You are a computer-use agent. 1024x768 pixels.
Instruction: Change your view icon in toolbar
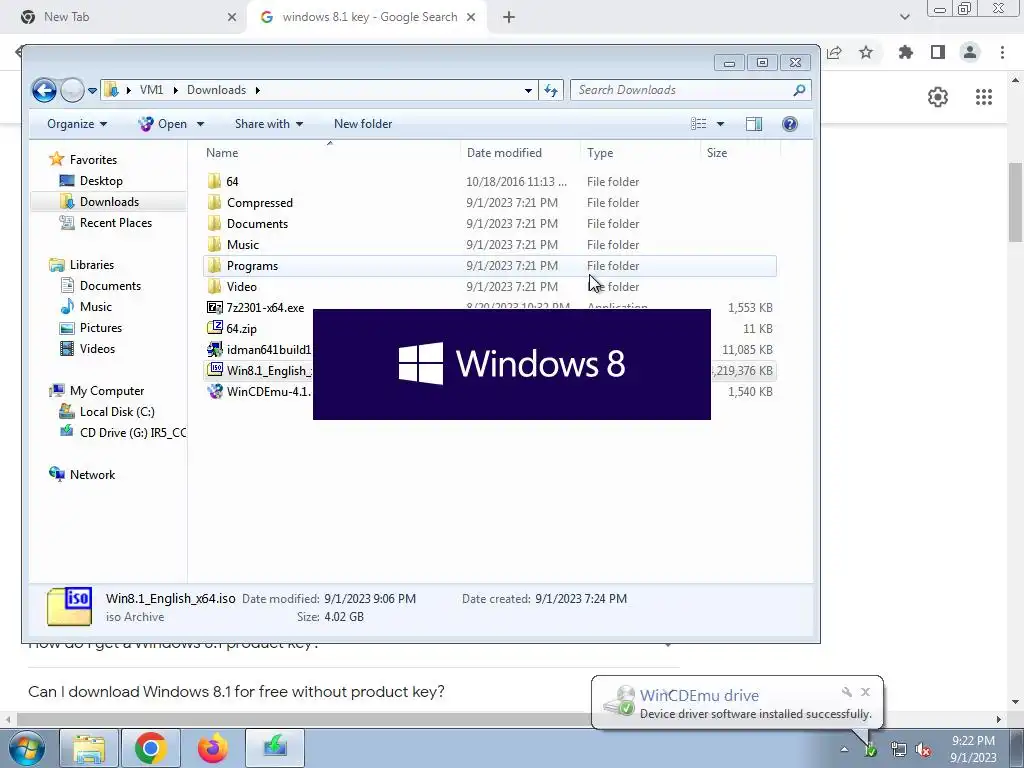[699, 124]
